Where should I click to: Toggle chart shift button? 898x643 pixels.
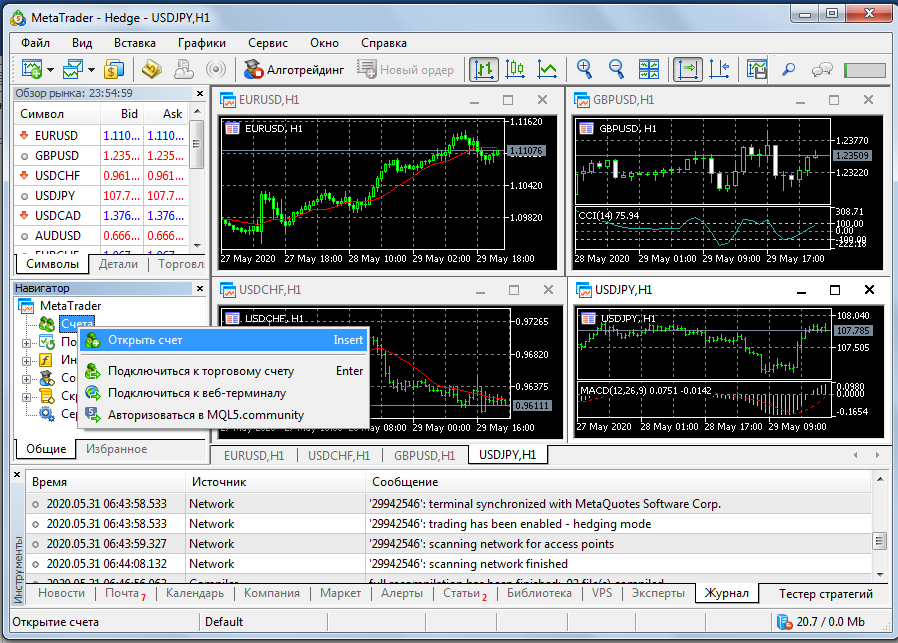pyautogui.click(x=719, y=69)
